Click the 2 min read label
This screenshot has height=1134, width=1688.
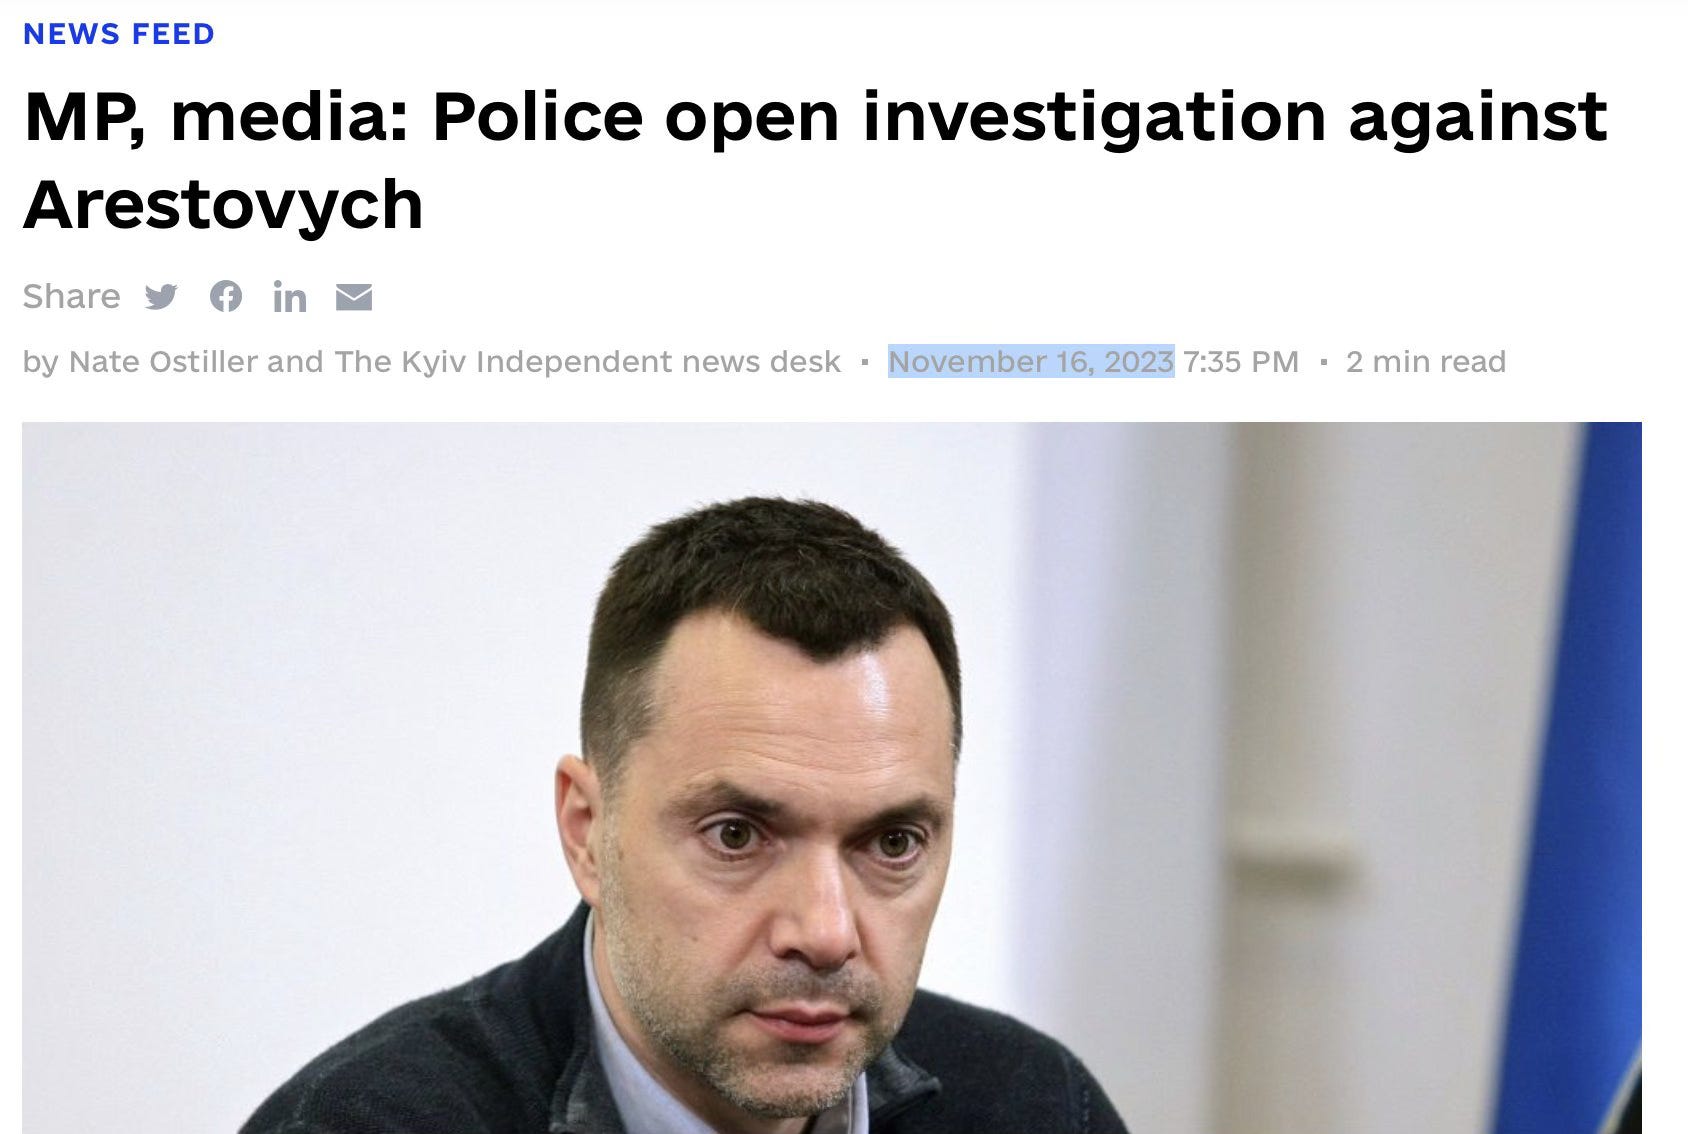click(x=1426, y=362)
